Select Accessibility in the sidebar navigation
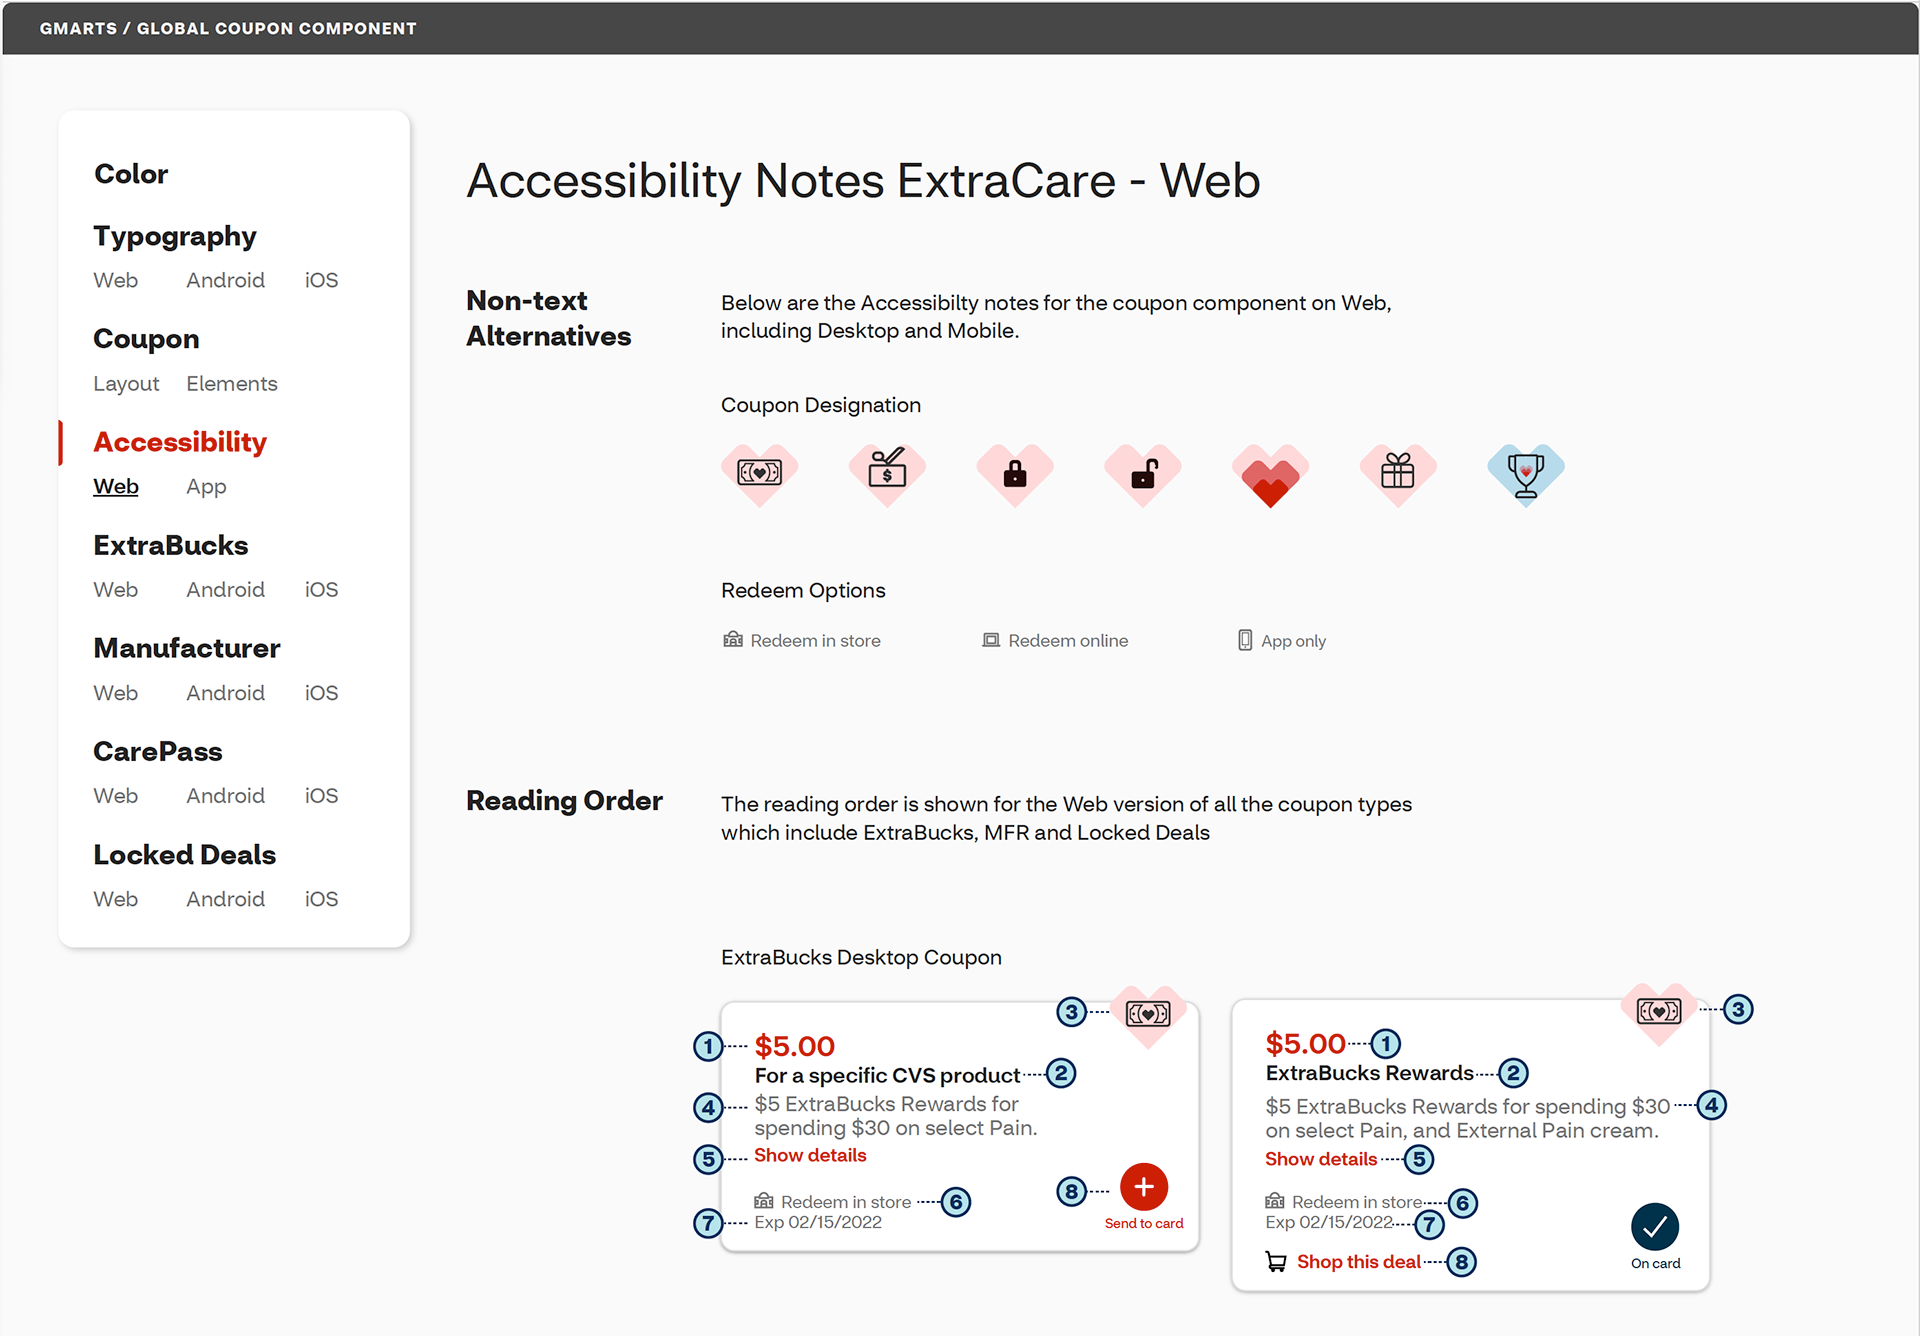The height and width of the screenshot is (1336, 1920). pos(180,442)
